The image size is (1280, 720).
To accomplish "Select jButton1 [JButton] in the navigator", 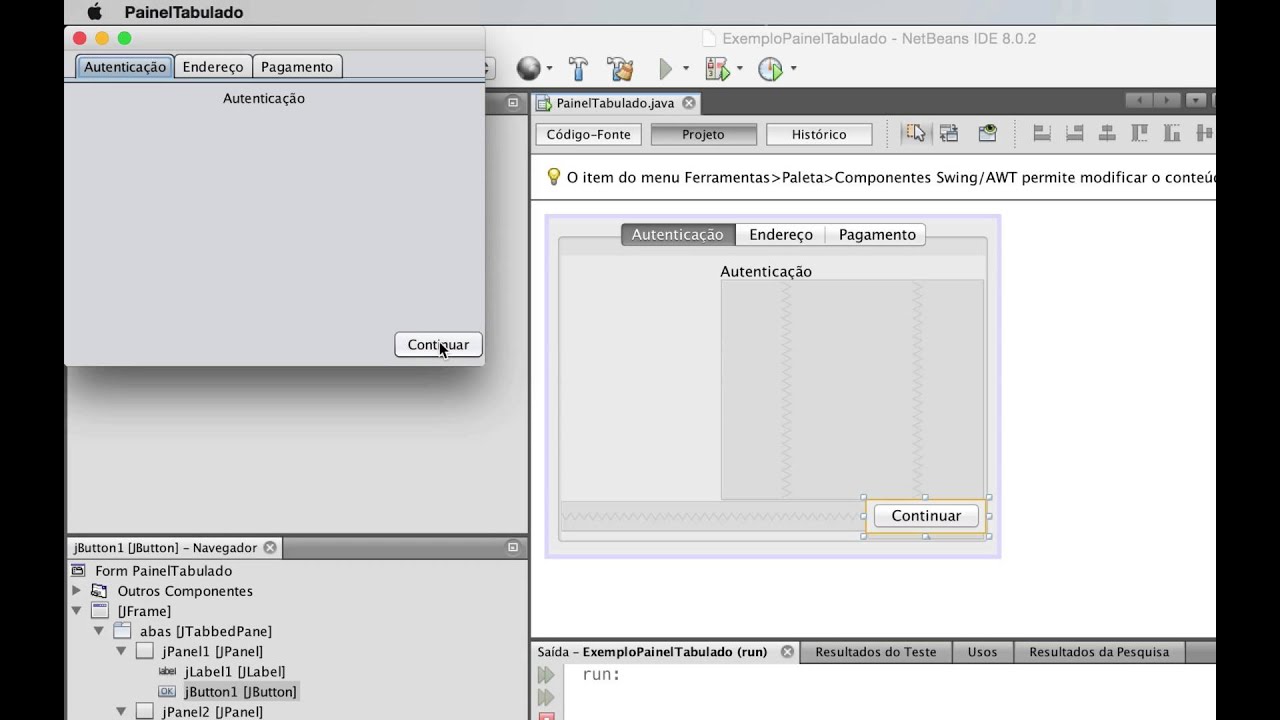I will pos(240,691).
